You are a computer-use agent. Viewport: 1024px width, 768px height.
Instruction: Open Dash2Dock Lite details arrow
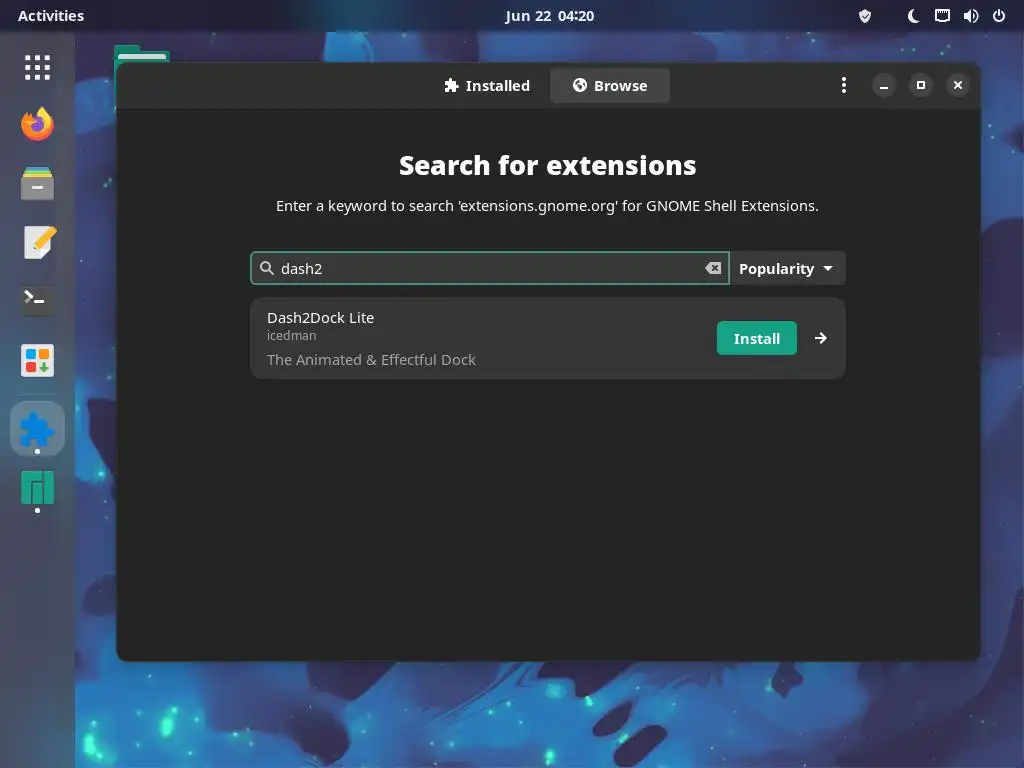(x=821, y=338)
